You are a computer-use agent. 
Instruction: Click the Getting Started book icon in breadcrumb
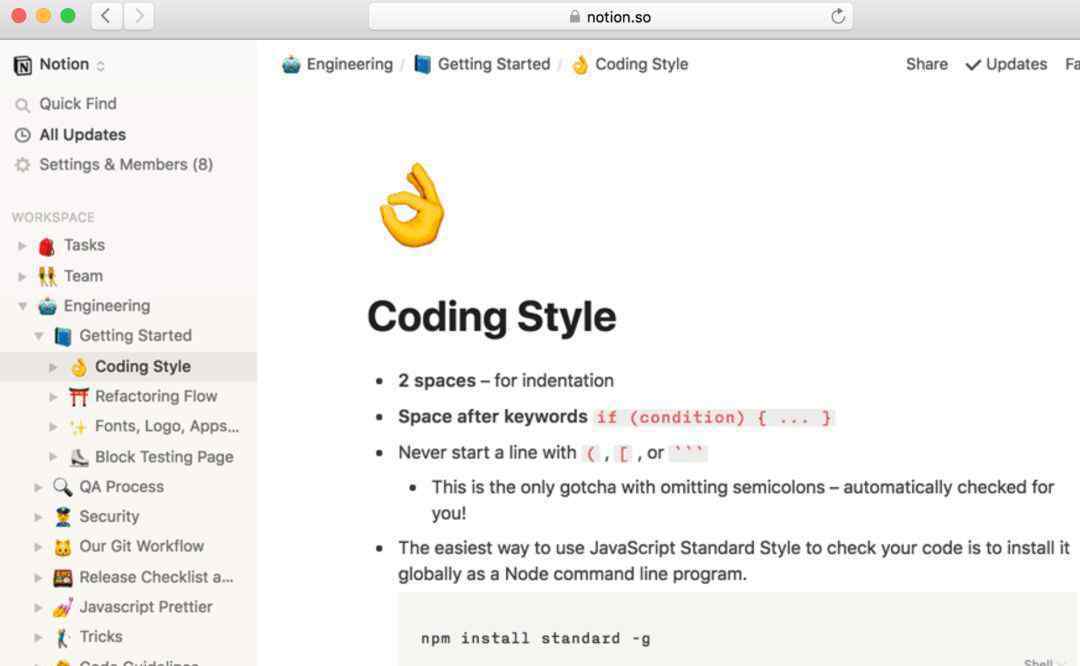(422, 65)
